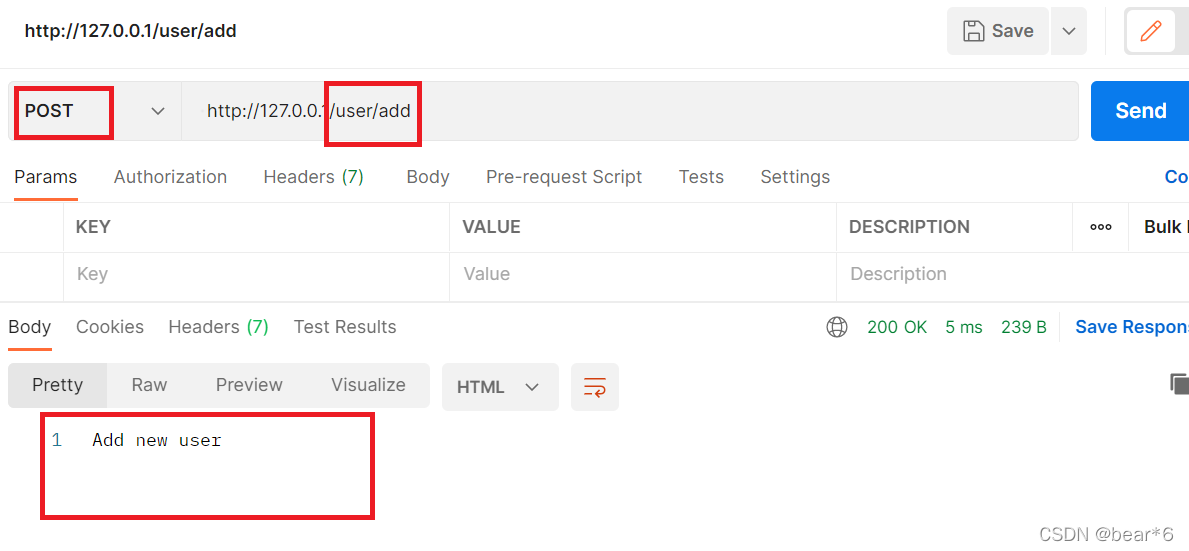Click the globe network icon
Image resolution: width=1189 pixels, height=551 pixels.
point(837,327)
